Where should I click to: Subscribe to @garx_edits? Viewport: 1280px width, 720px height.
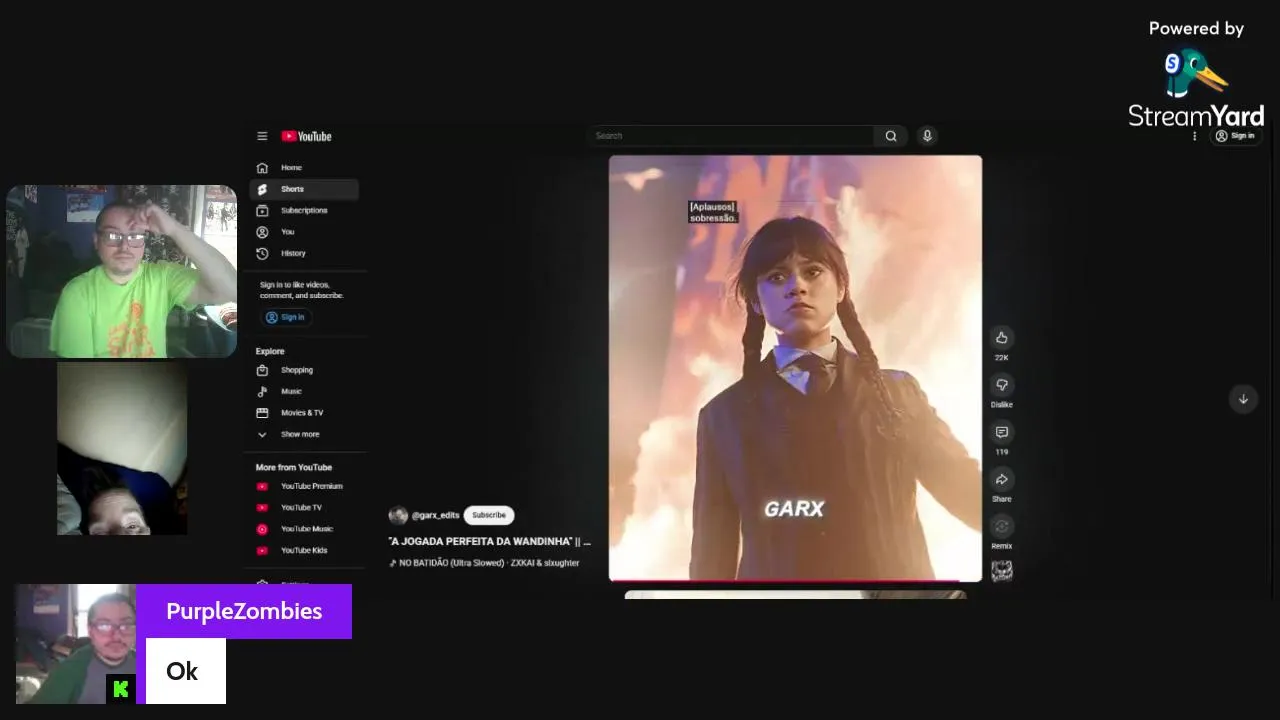tap(489, 515)
